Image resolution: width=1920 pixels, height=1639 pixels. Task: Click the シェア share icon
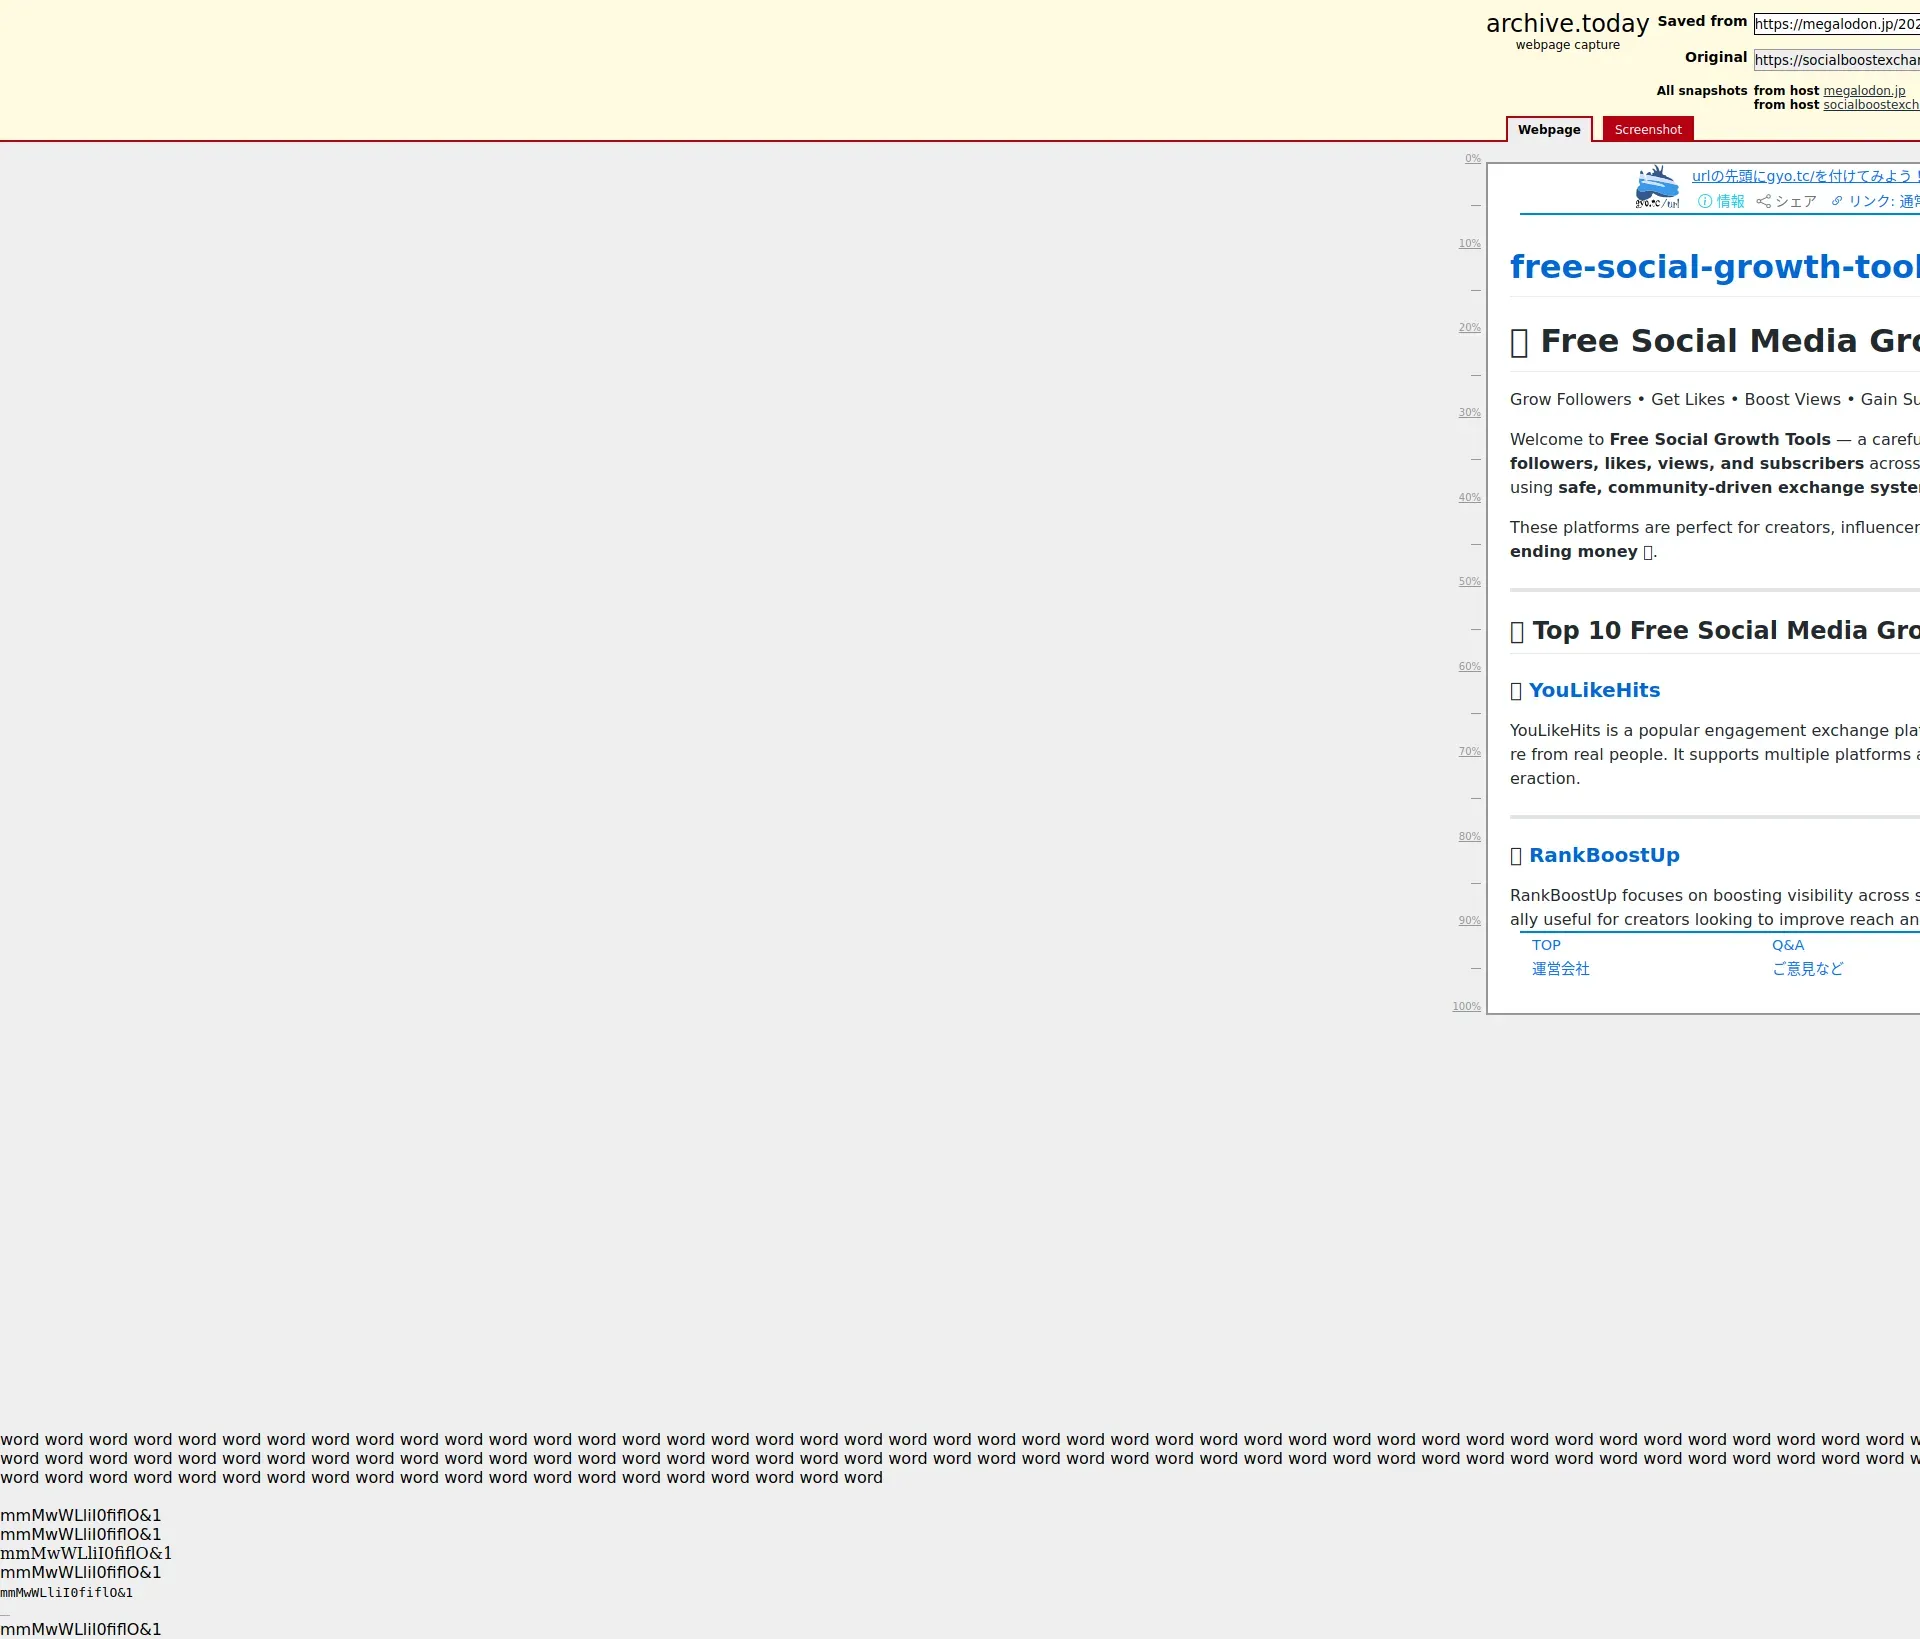pyautogui.click(x=1763, y=201)
